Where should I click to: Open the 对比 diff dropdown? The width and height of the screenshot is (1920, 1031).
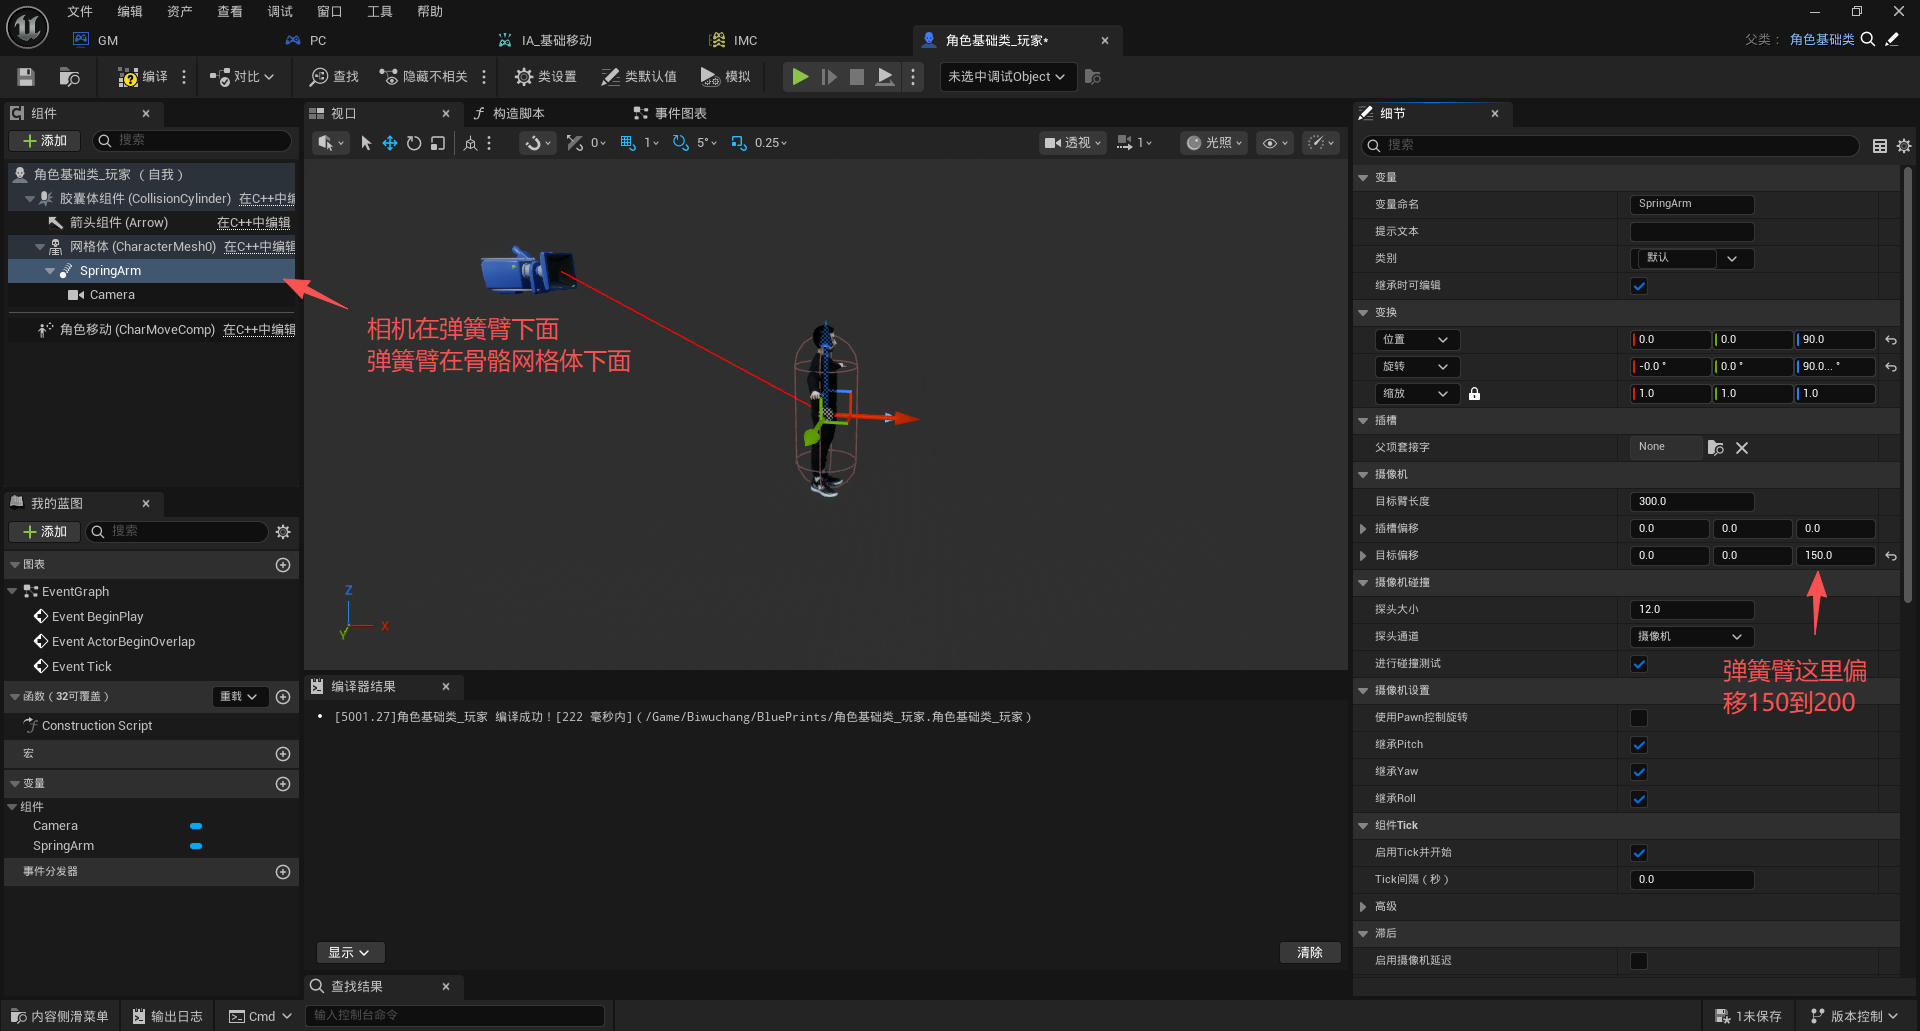pos(241,77)
